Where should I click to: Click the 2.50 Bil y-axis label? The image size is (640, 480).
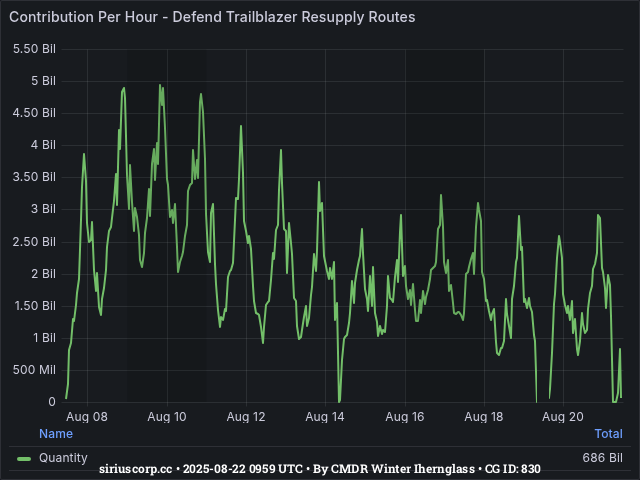[x=34, y=242]
